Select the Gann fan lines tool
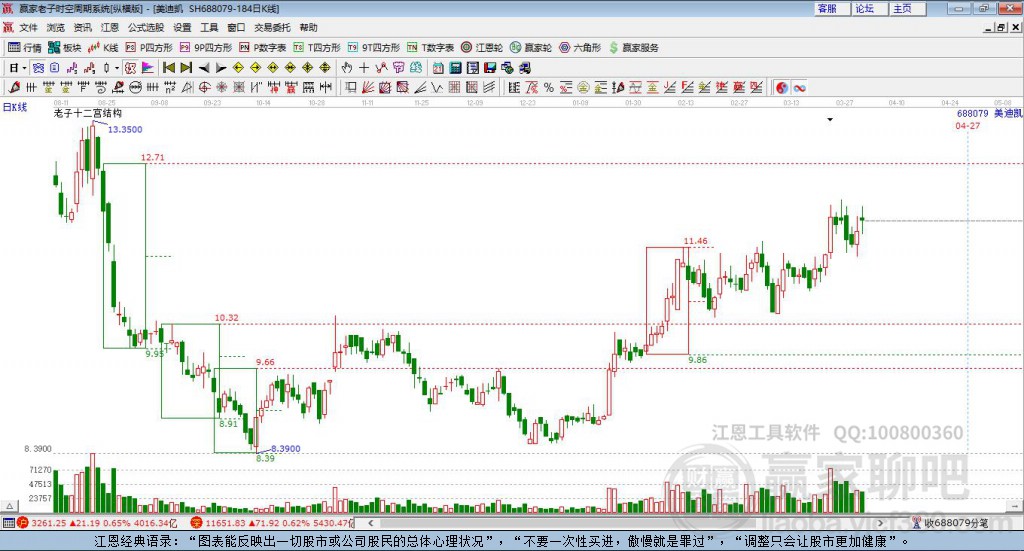Viewport: 1024px width, 551px height. pos(369,87)
